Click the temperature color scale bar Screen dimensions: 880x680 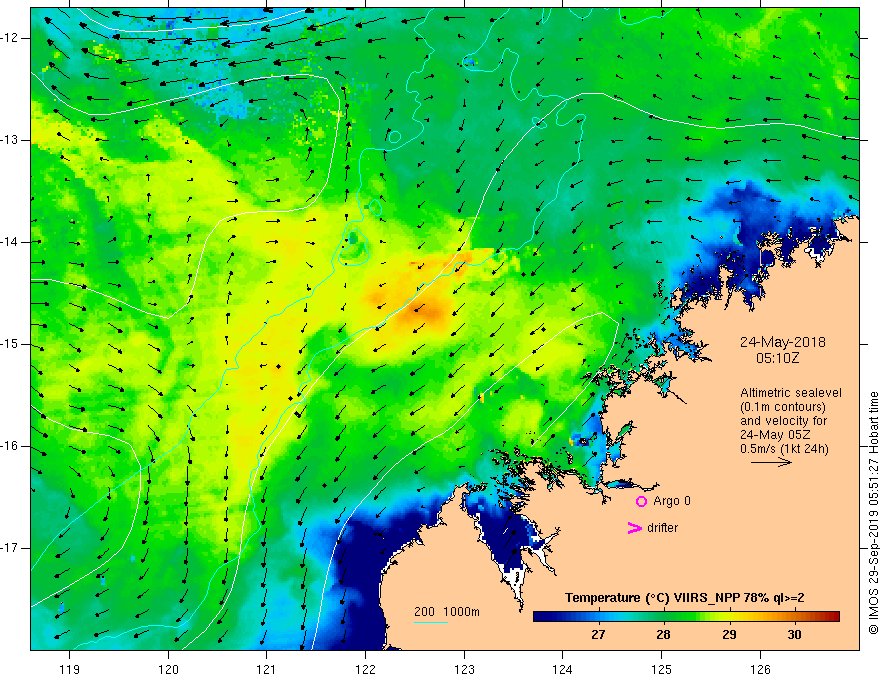[x=686, y=617]
